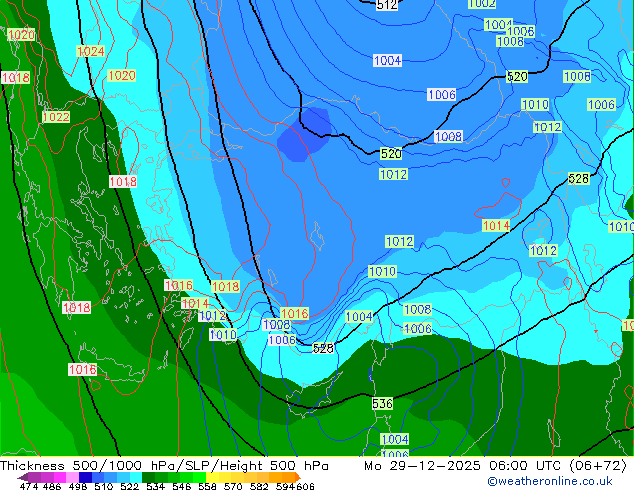Click the 1002 pressure label at the top
The height and width of the screenshot is (490, 634).
[482, 4]
